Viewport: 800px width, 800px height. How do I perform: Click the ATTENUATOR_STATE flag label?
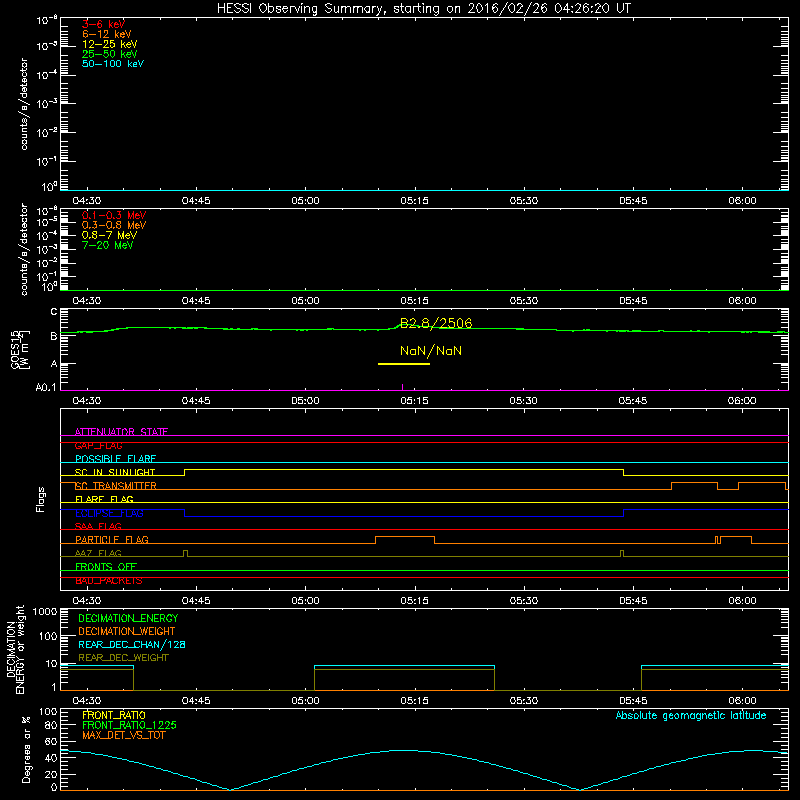click(121, 432)
